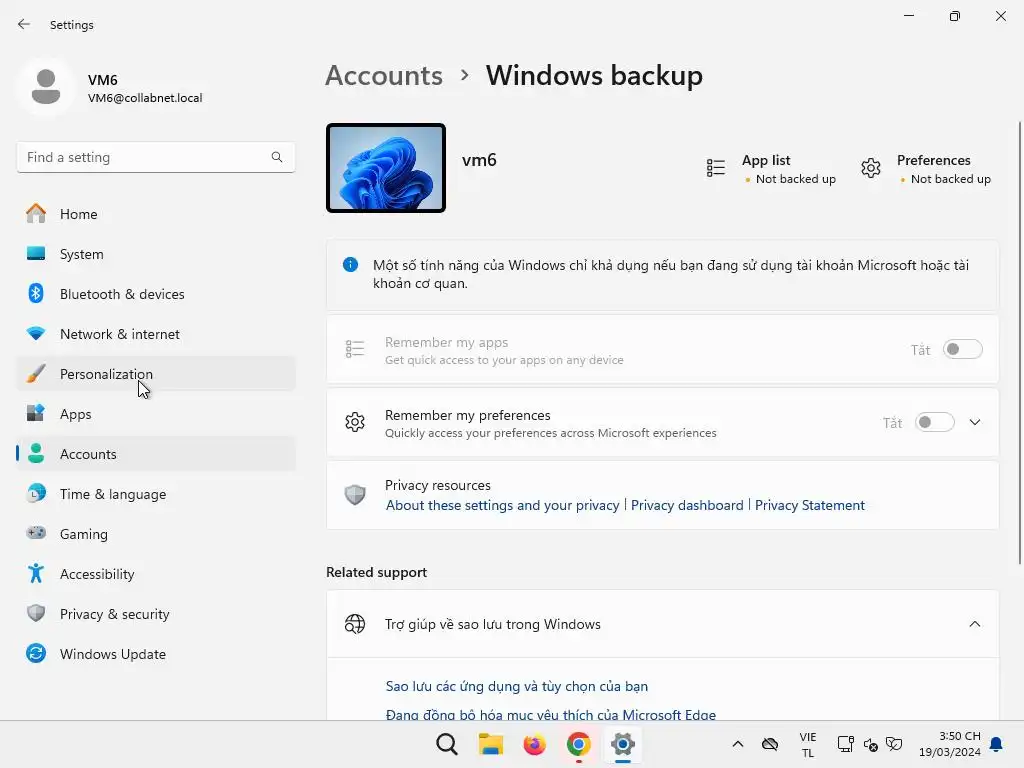This screenshot has height=768, width=1024.
Task: Open Search from the taskbar
Action: pyautogui.click(x=447, y=744)
